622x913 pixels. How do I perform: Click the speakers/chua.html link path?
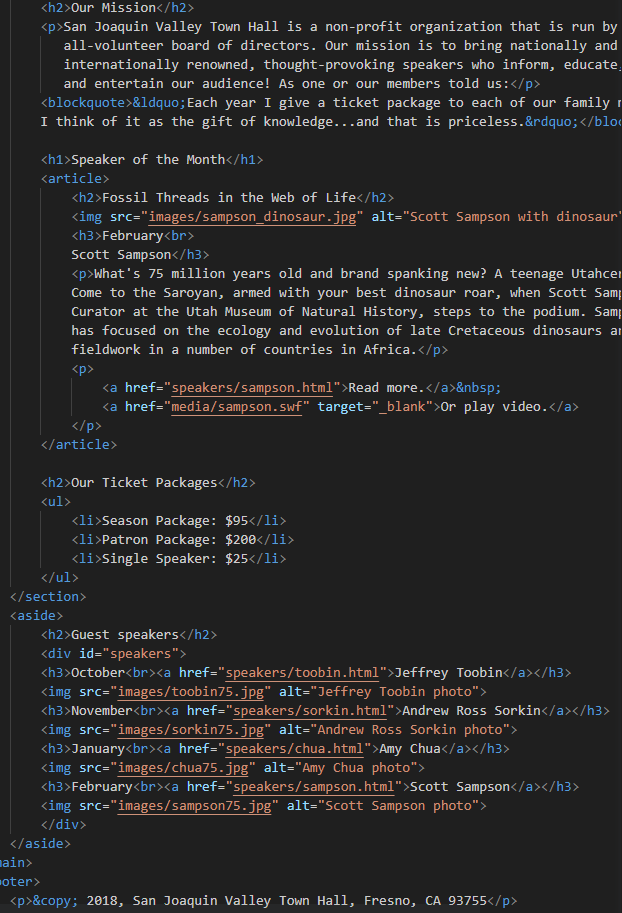click(298, 749)
